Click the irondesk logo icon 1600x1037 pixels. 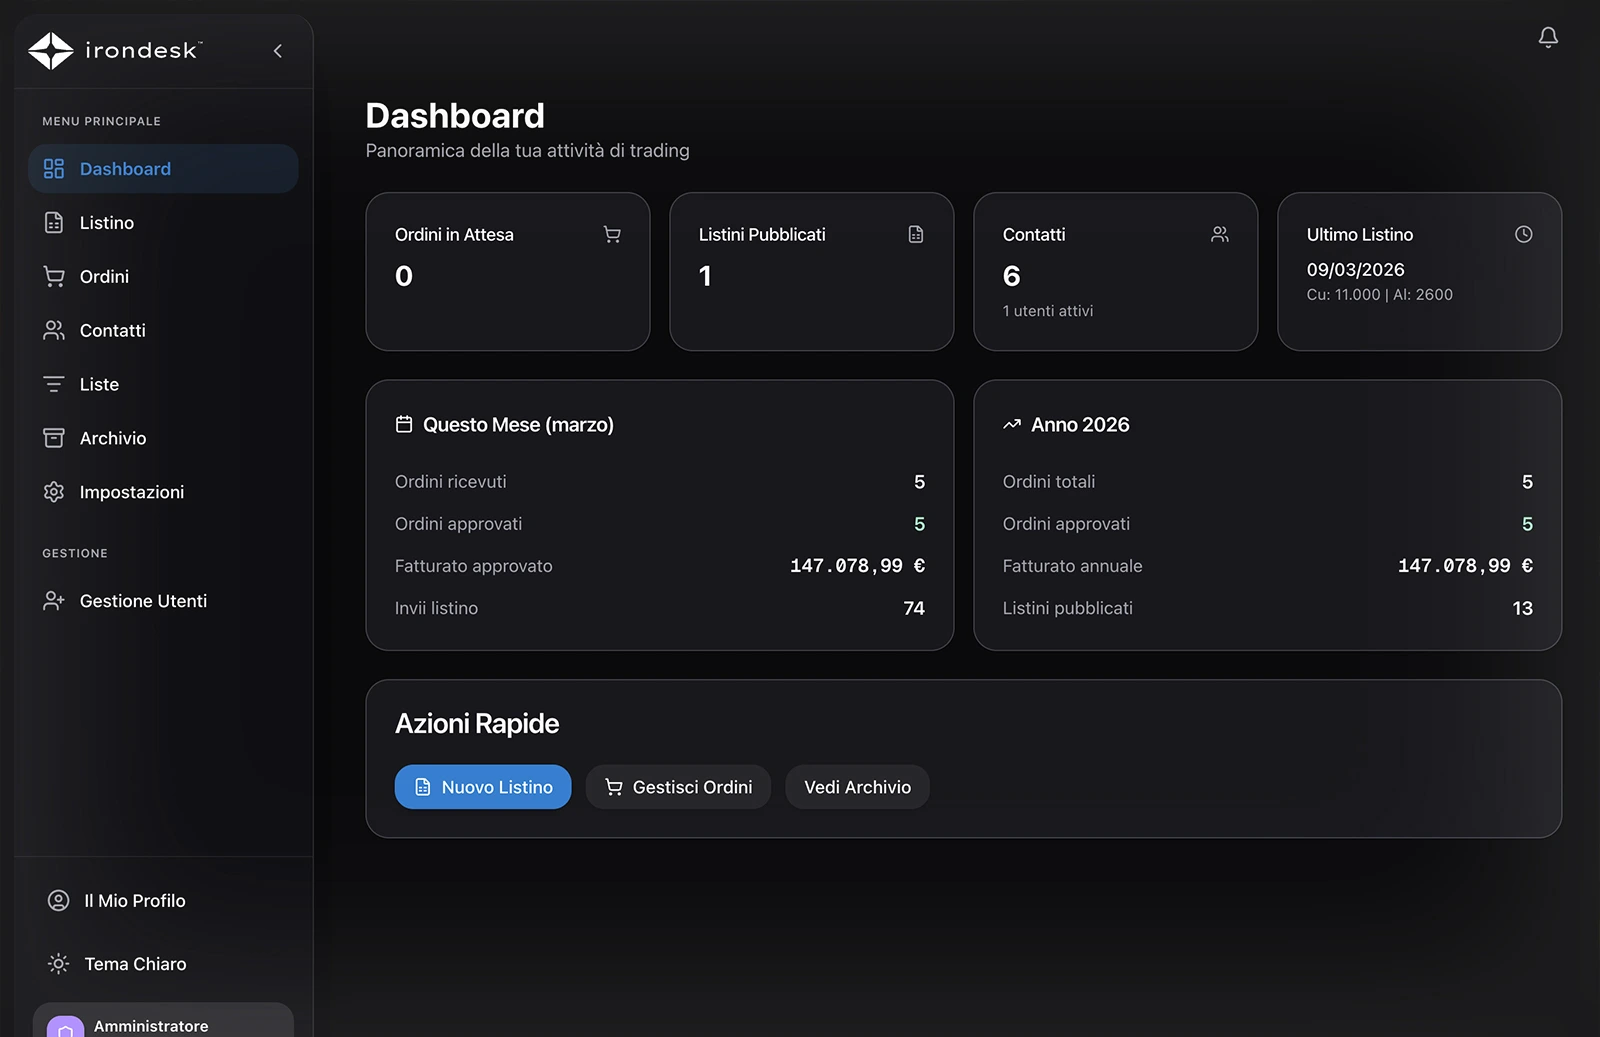coord(51,51)
